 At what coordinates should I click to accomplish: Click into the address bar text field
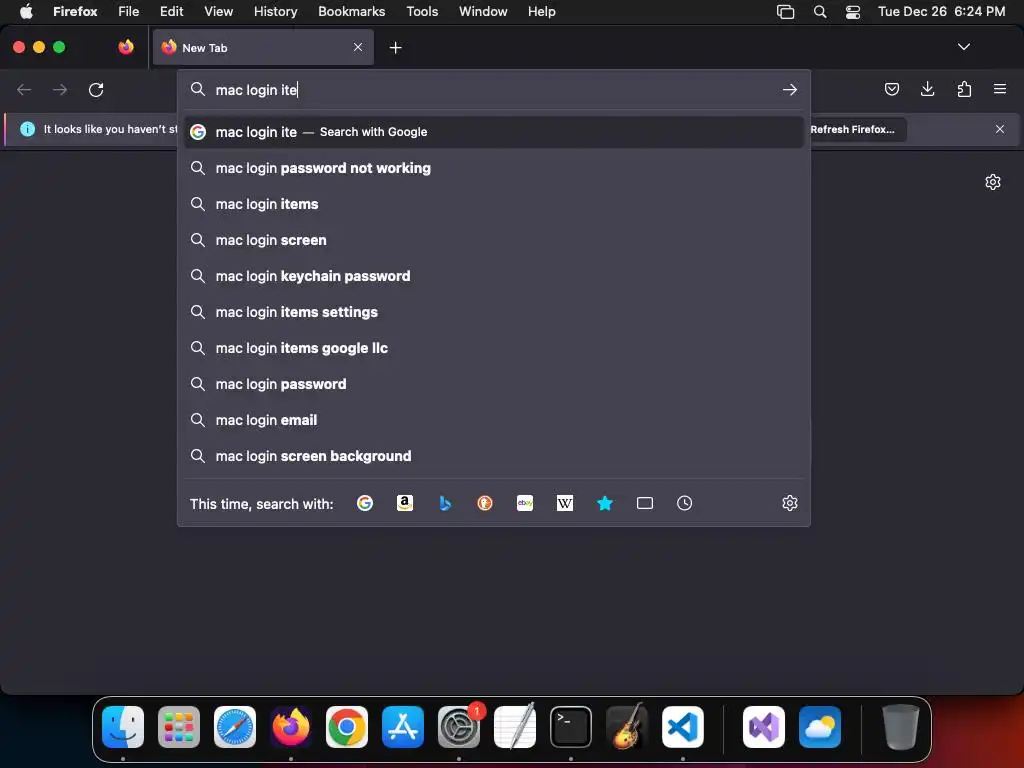click(x=493, y=89)
